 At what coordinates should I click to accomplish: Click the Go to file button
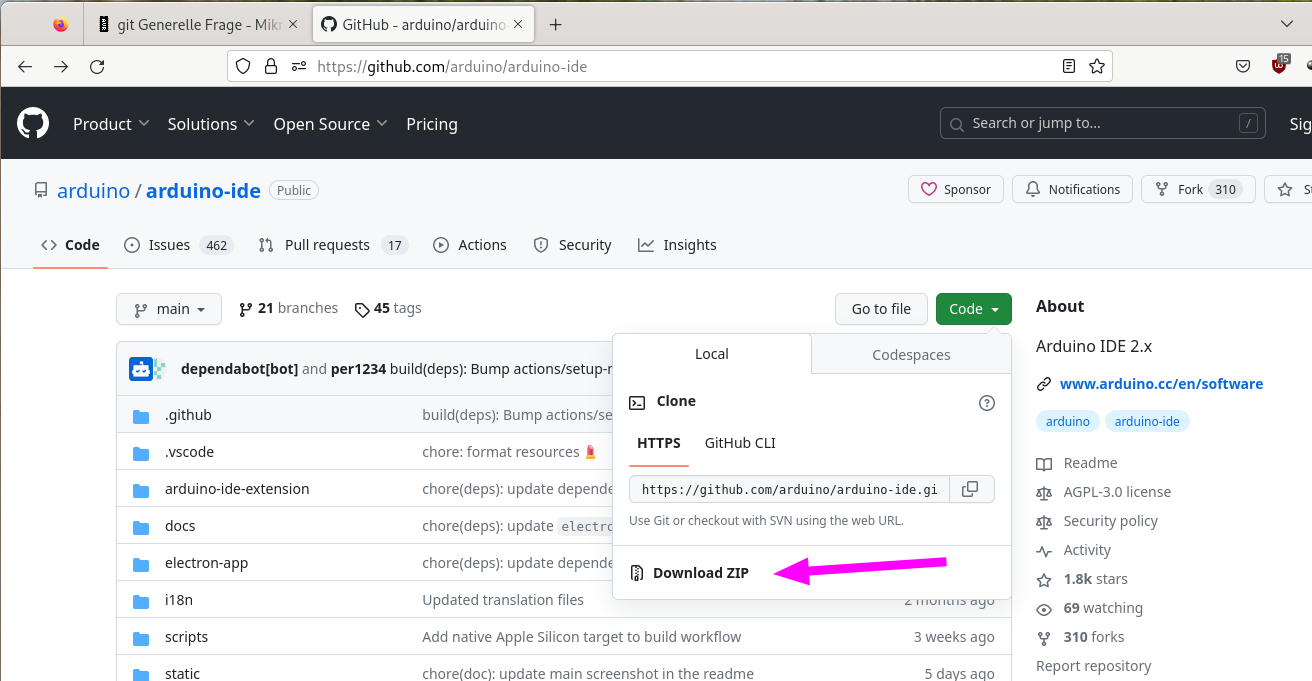[881, 309]
